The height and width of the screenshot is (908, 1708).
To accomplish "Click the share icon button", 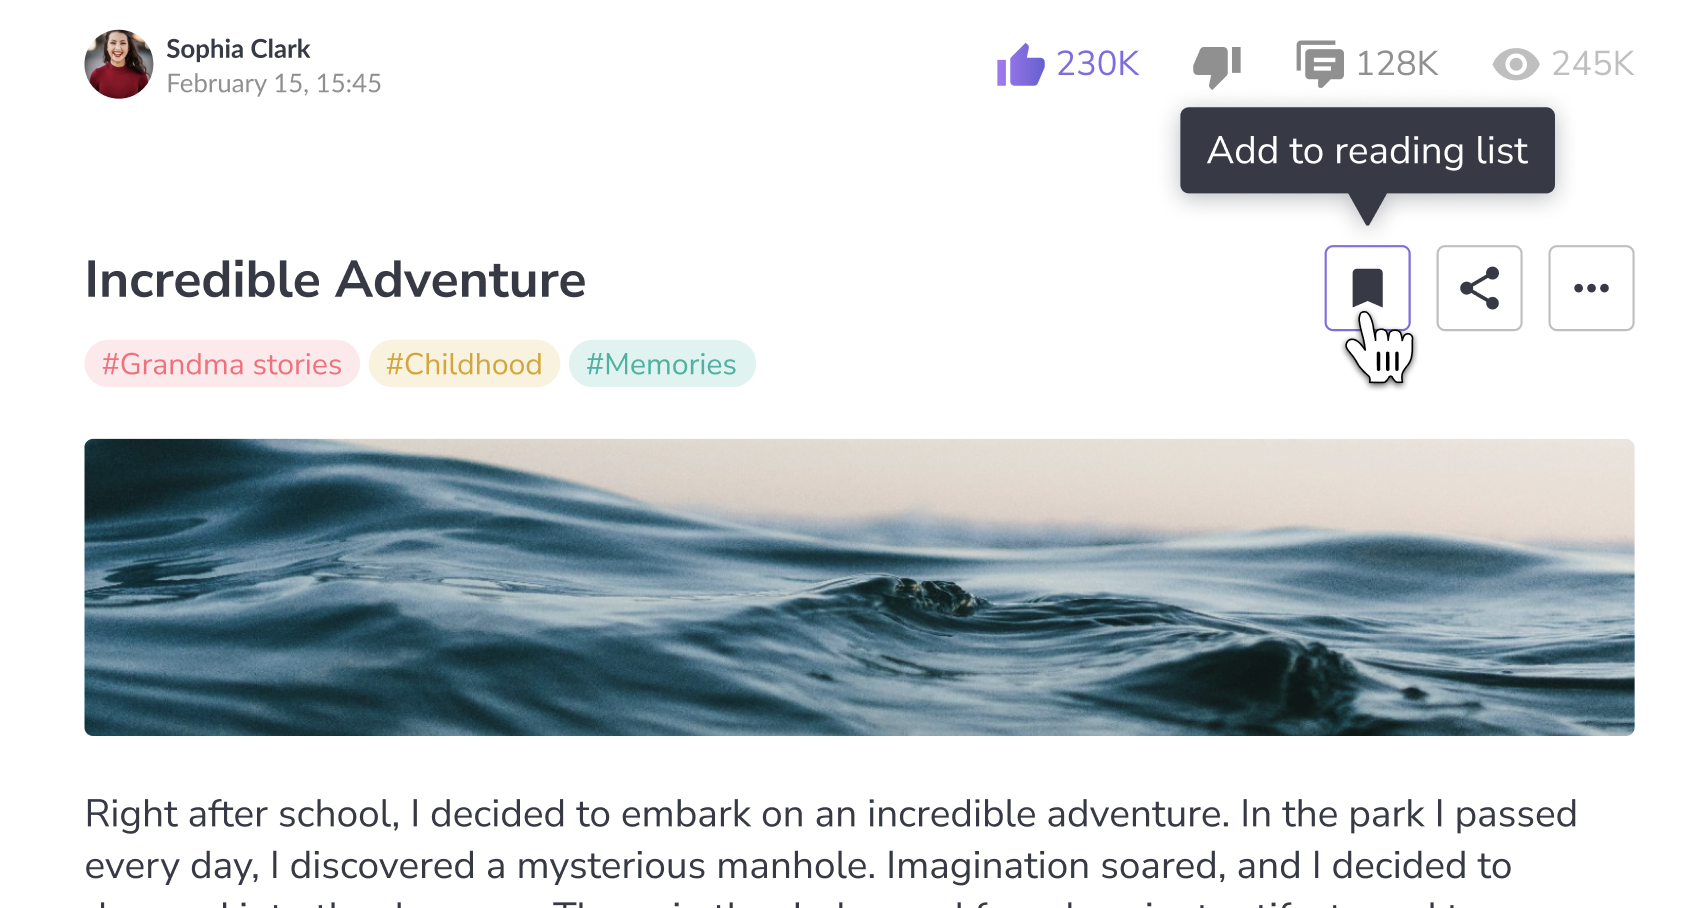I will point(1479,288).
